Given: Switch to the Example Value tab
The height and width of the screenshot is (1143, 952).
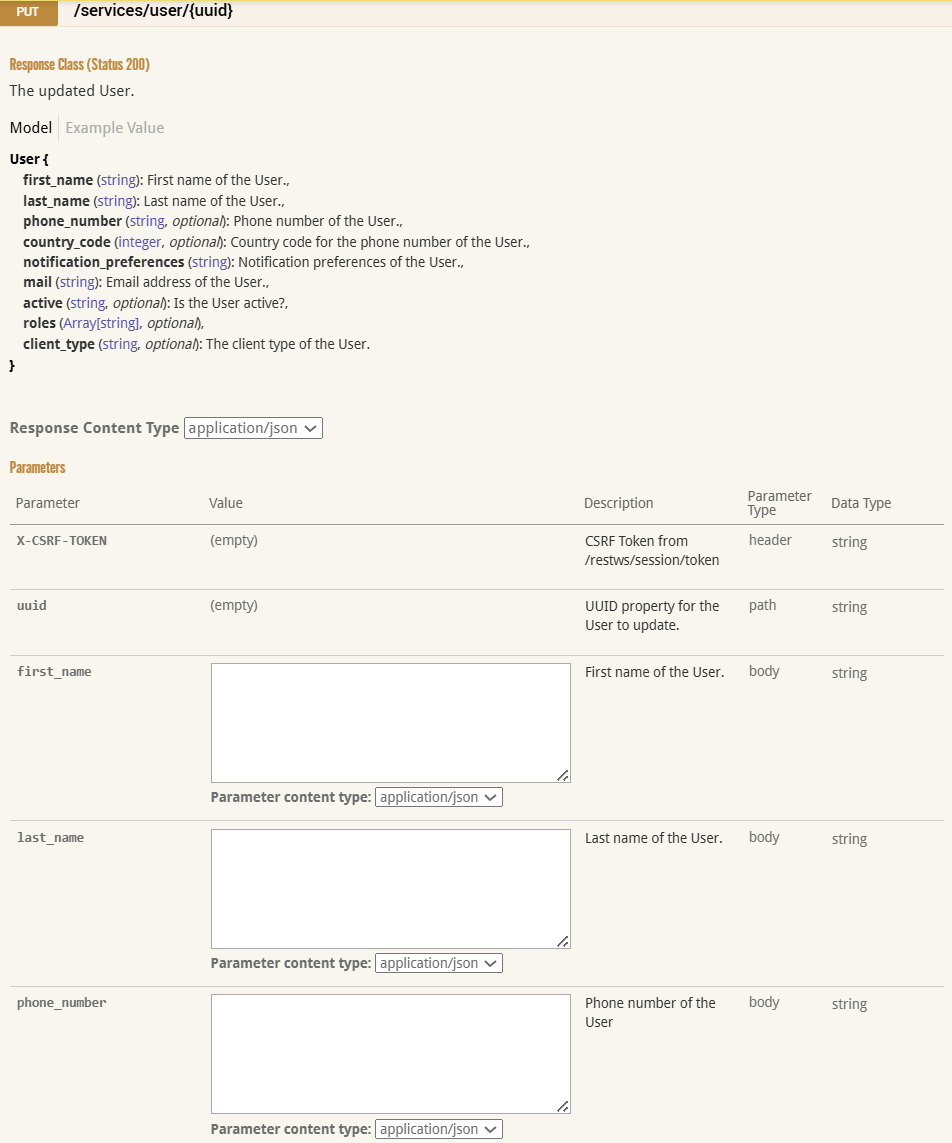Looking at the screenshot, I should [114, 128].
